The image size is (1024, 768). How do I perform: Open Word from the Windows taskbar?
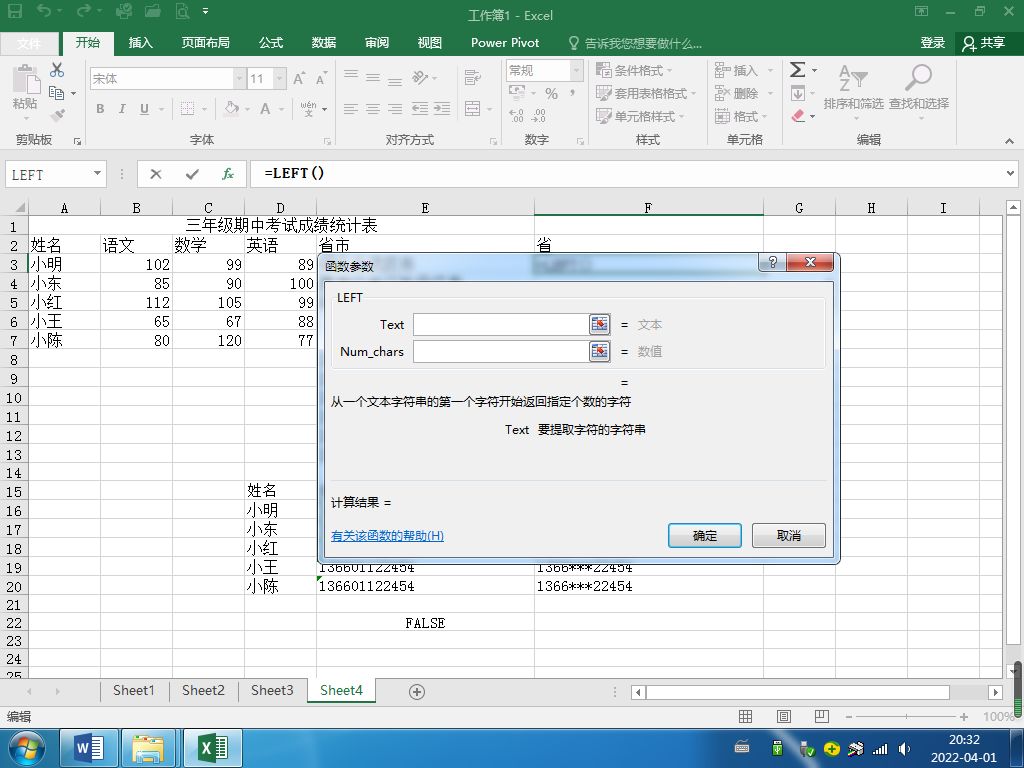(89, 747)
